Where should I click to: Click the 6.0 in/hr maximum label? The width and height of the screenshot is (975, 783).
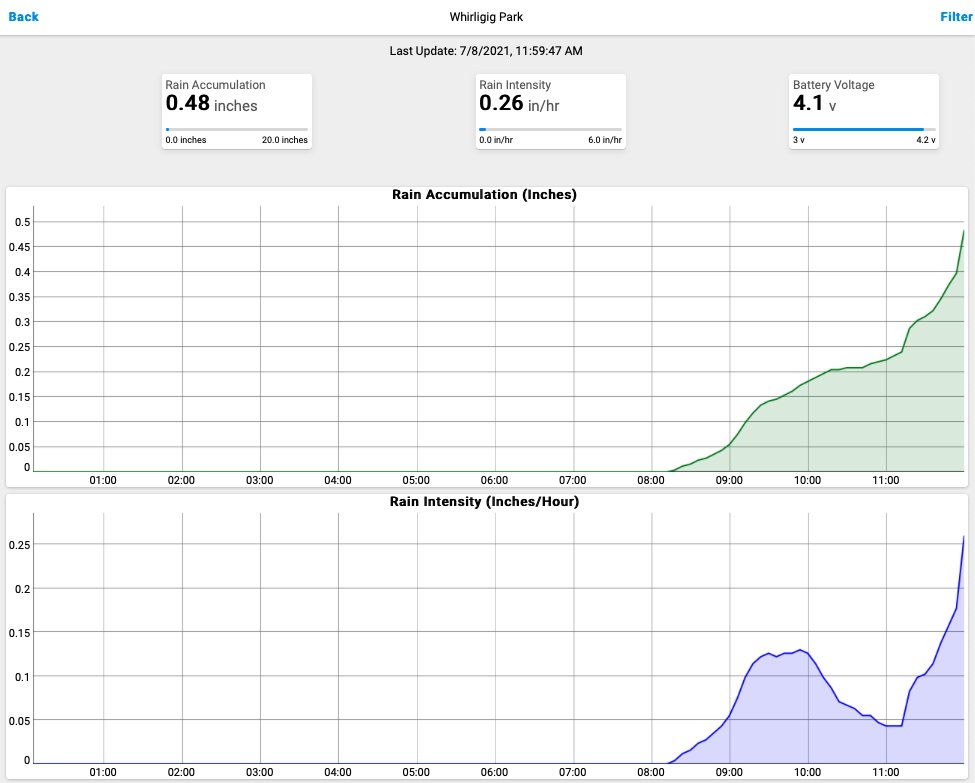(605, 140)
